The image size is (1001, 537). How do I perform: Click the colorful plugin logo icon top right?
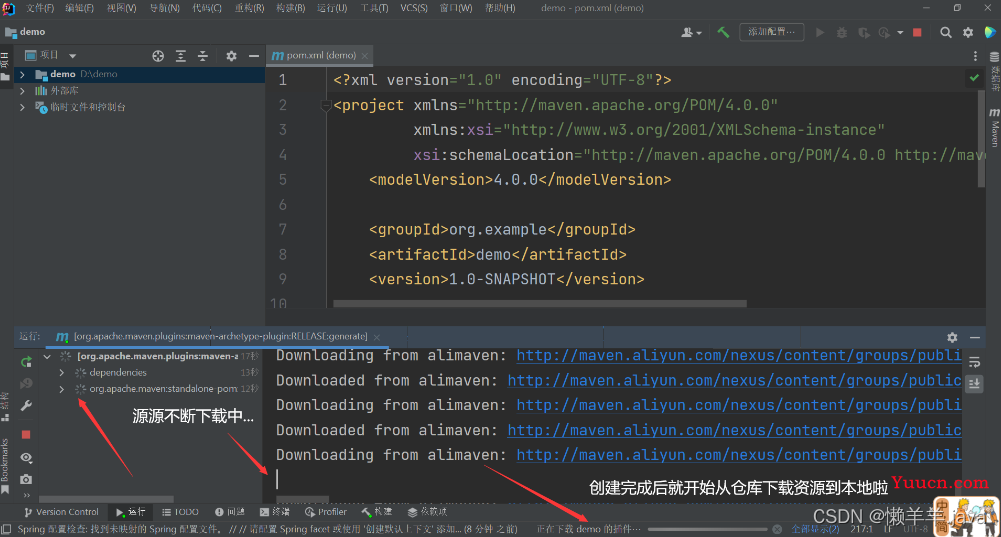990,32
